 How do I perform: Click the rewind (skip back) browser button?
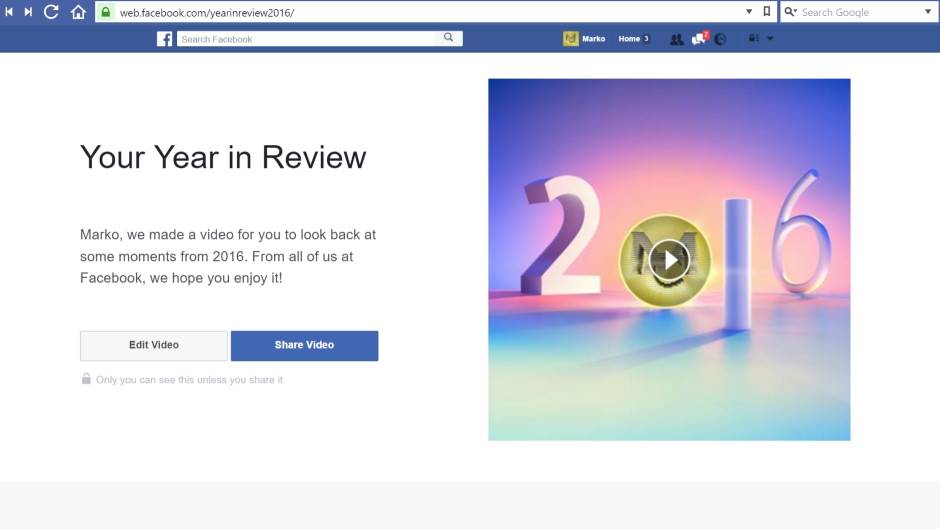click(10, 12)
